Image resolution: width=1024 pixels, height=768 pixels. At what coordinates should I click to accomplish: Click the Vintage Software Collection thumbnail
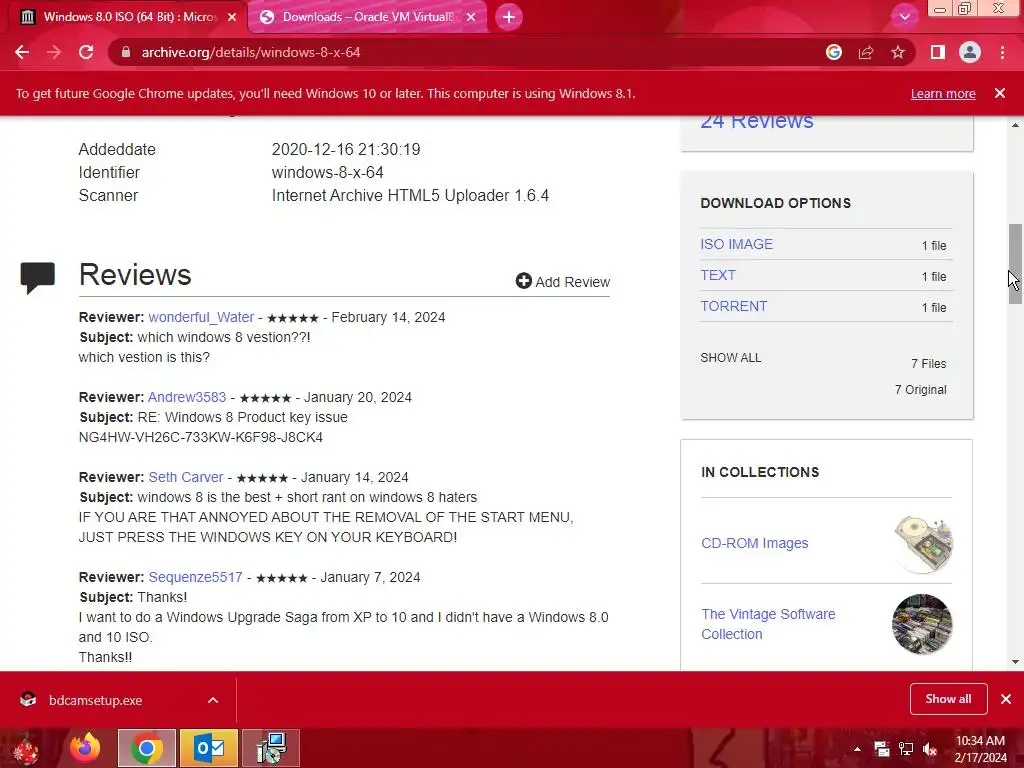point(922,624)
